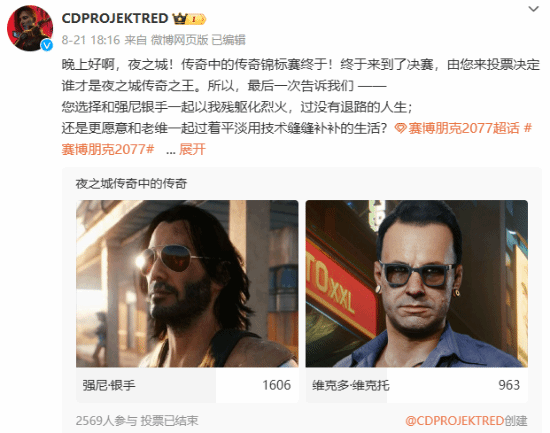Click the 2569人参与 participation text
Screen dimensions: 550x433
tap(106, 420)
